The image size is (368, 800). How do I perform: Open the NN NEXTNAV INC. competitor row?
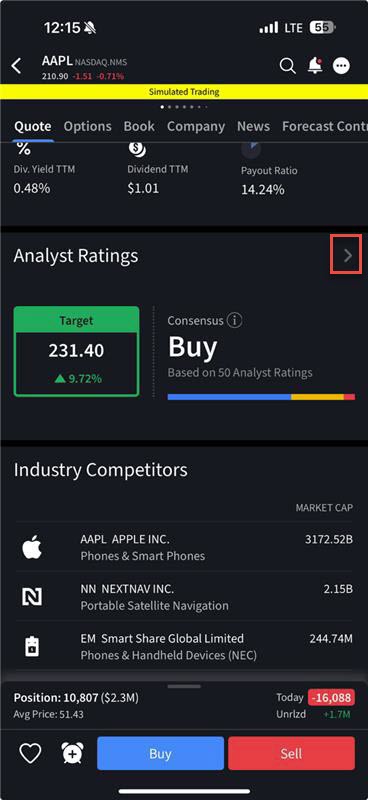(x=184, y=597)
